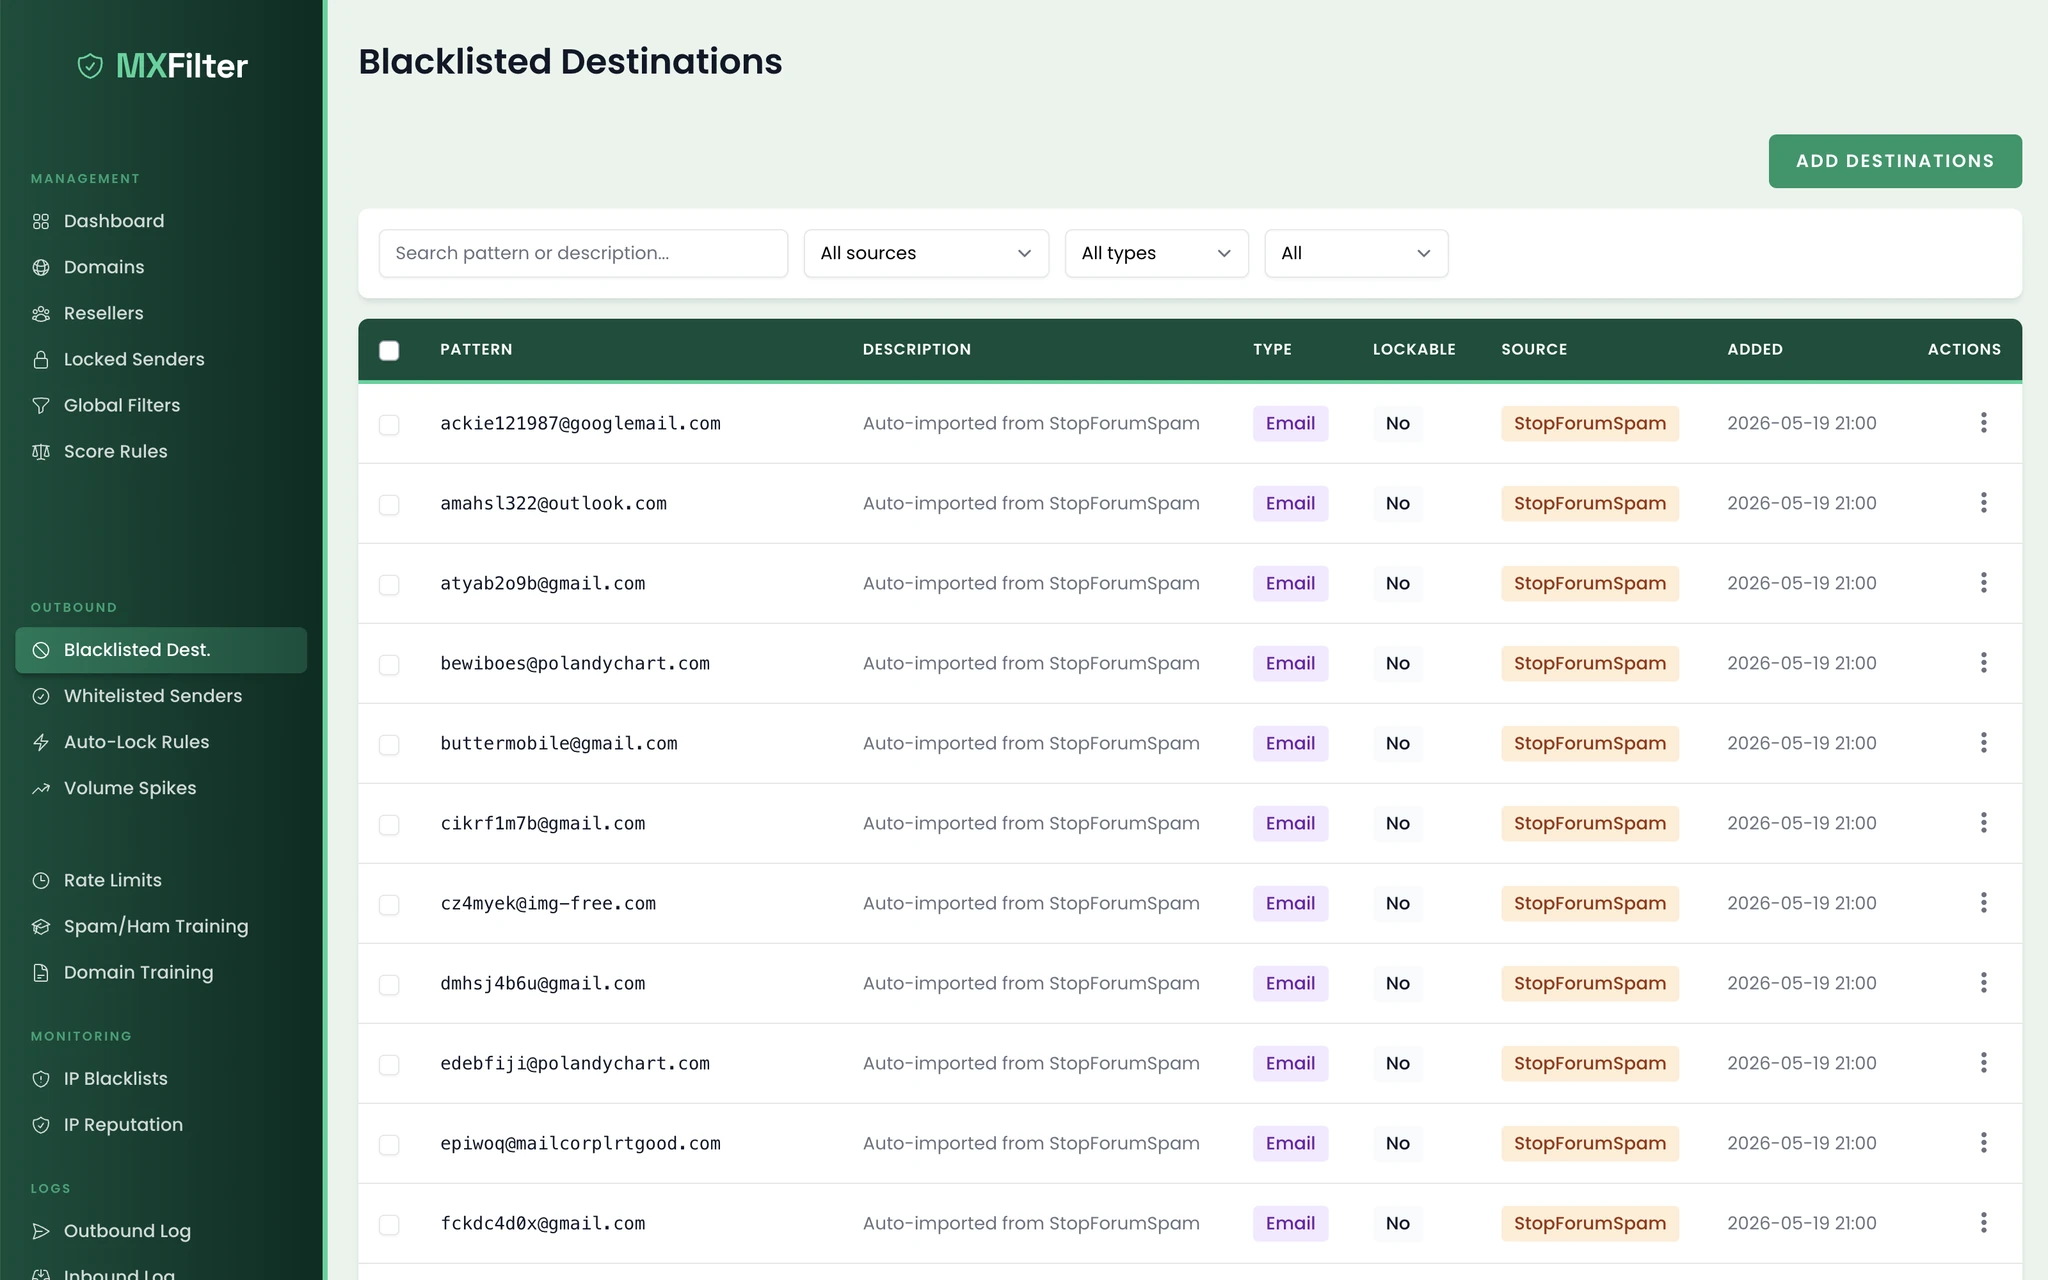Click the MXFilter shield logo icon
The height and width of the screenshot is (1280, 2048).
click(90, 66)
